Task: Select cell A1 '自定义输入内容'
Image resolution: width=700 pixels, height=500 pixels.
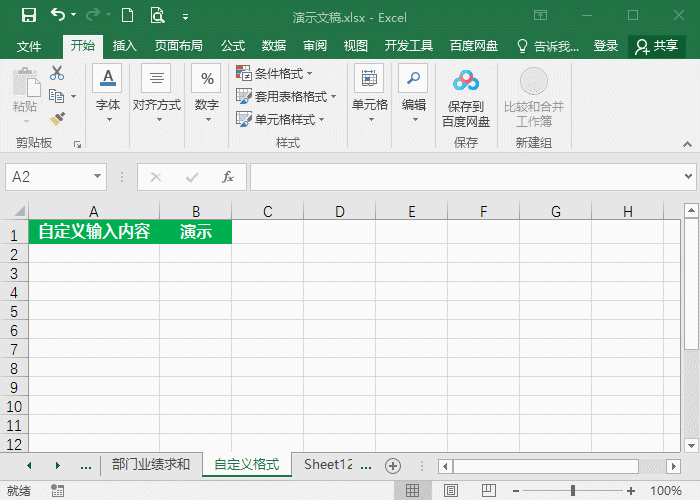Action: coord(94,232)
